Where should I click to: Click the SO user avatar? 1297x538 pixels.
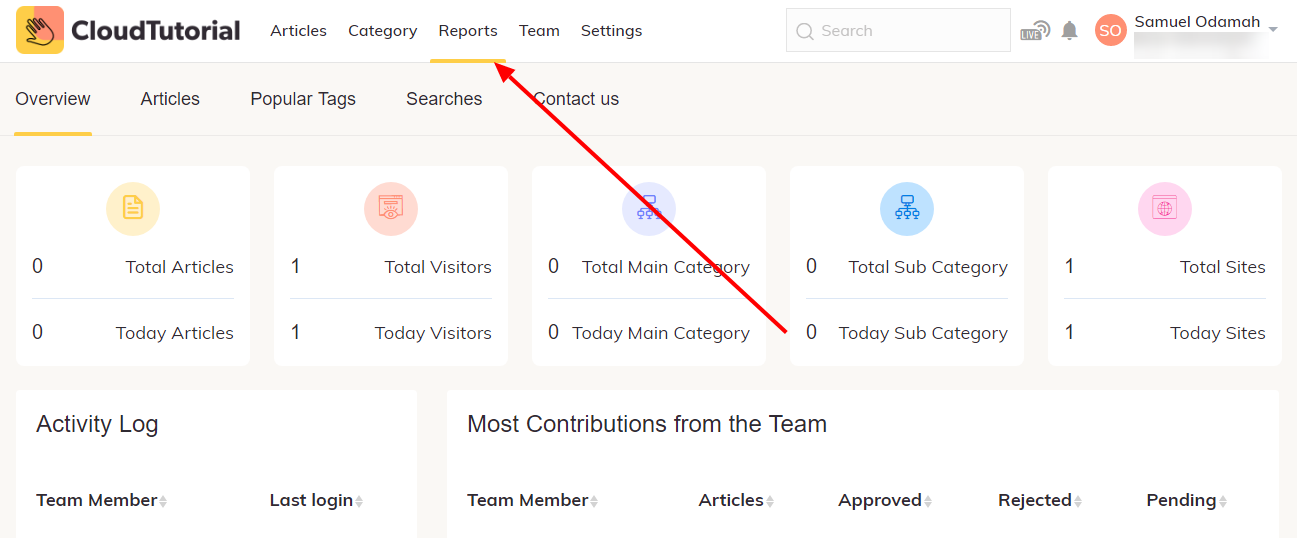pyautogui.click(x=1110, y=31)
